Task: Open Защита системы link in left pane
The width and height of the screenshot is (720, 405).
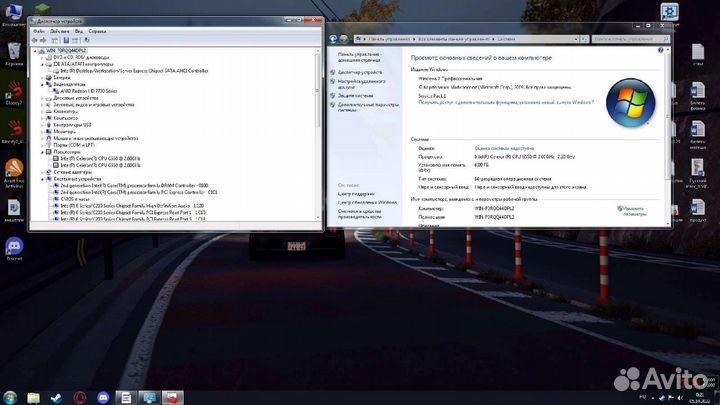Action: click(357, 94)
